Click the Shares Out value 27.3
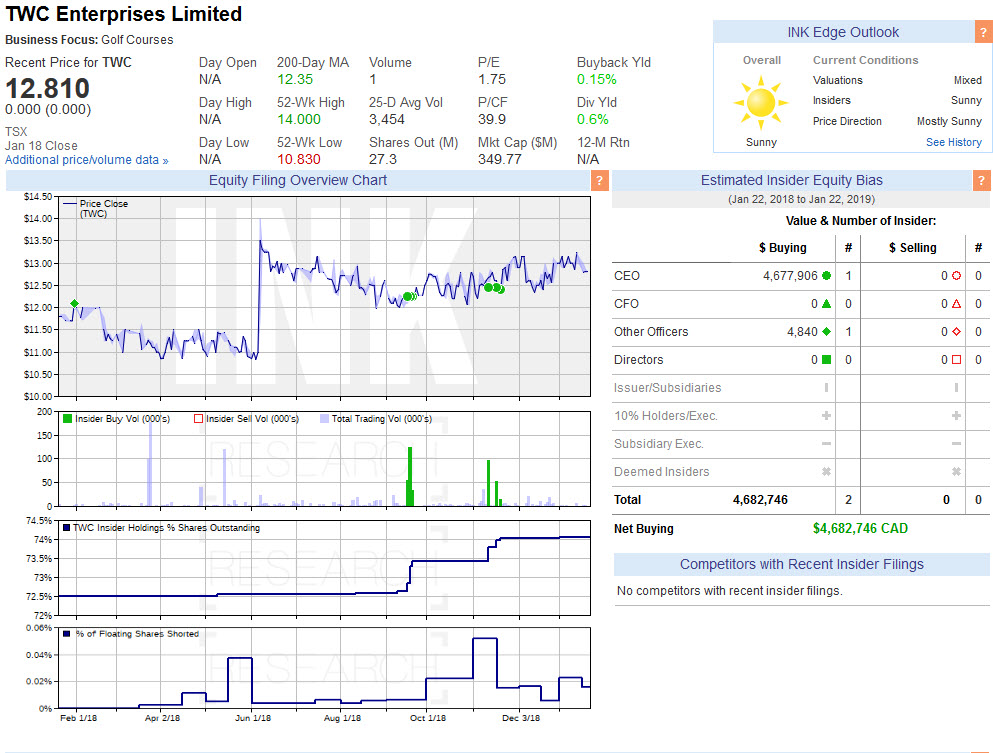993x753 pixels. click(383, 160)
